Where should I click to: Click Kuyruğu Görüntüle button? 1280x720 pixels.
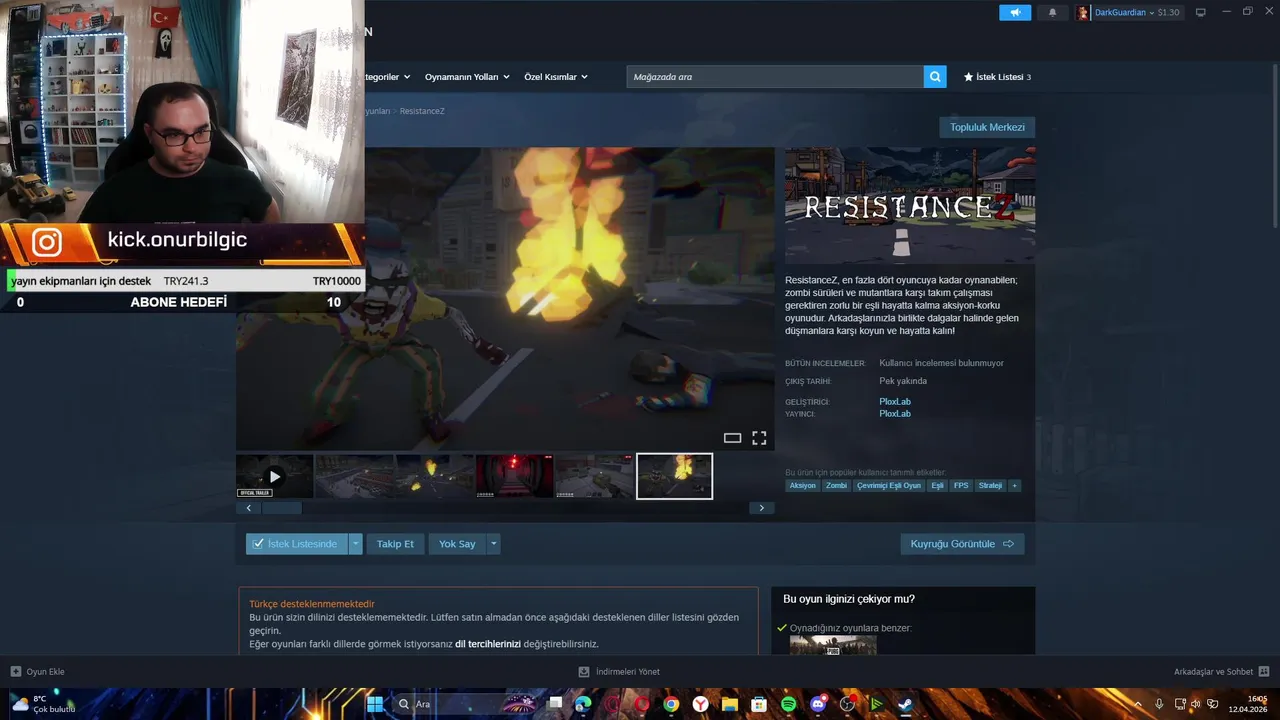962,544
